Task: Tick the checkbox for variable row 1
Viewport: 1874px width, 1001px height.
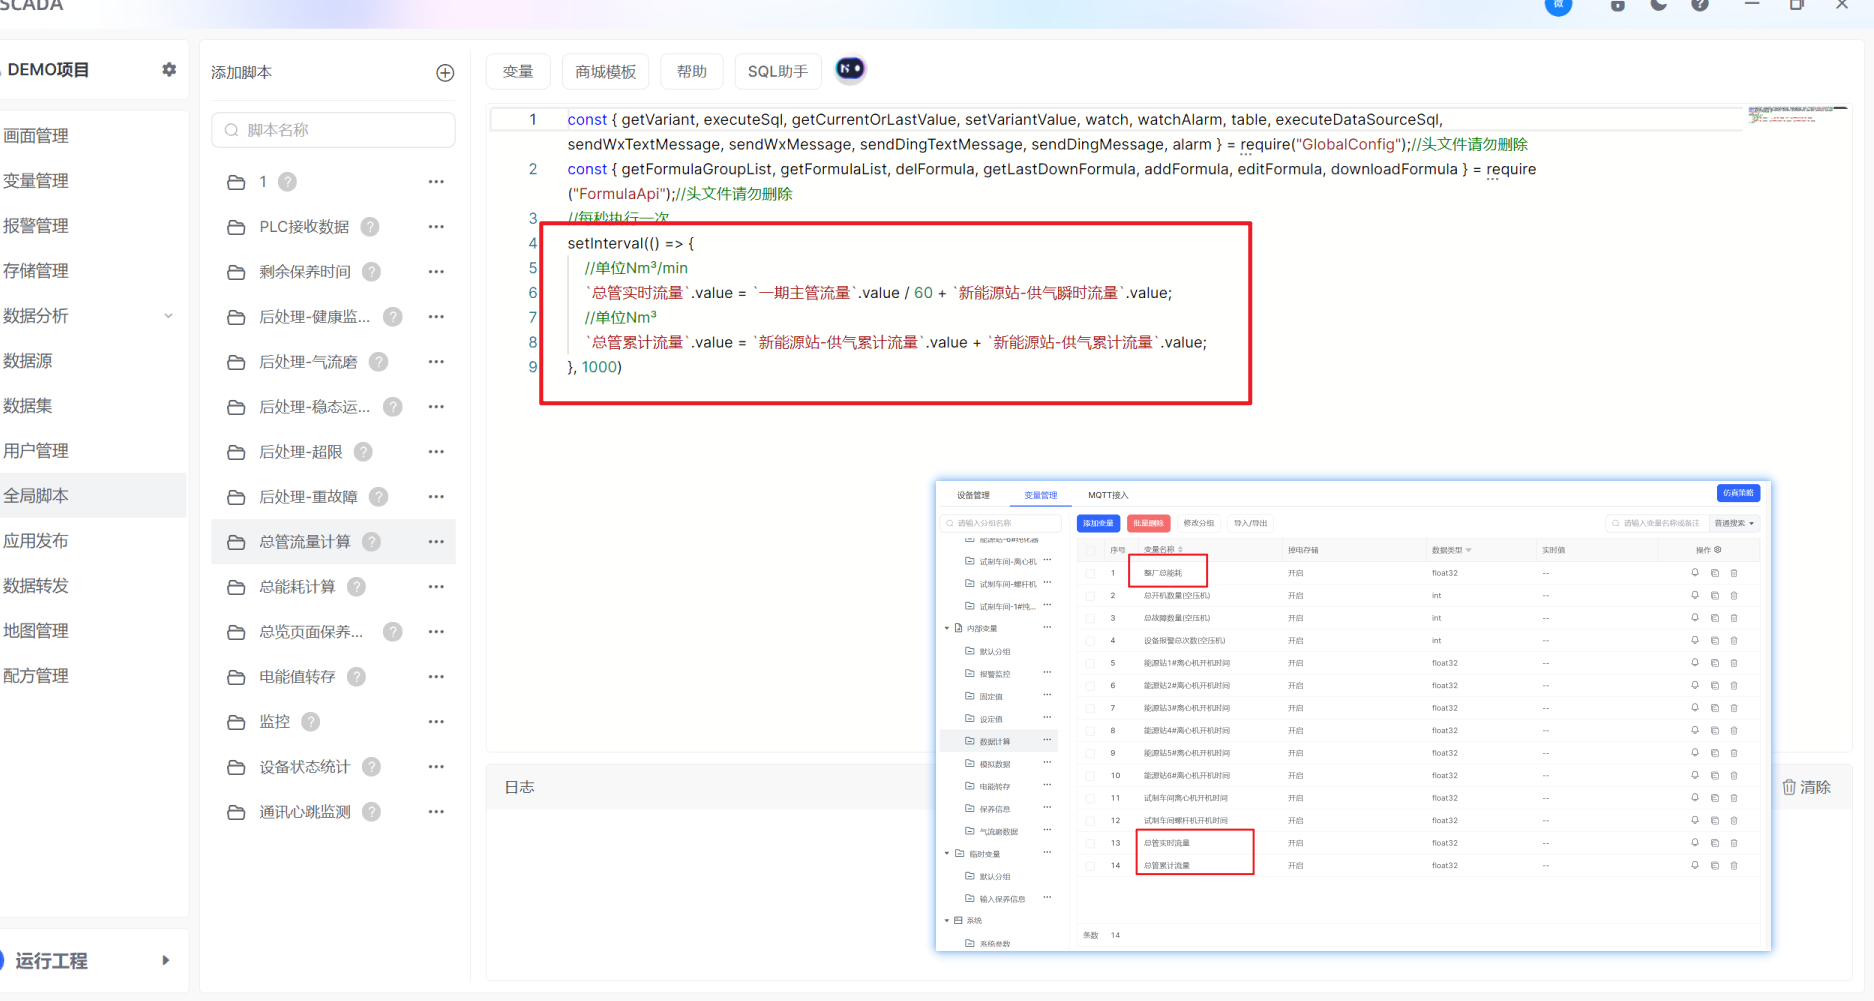Action: pyautogui.click(x=1090, y=573)
